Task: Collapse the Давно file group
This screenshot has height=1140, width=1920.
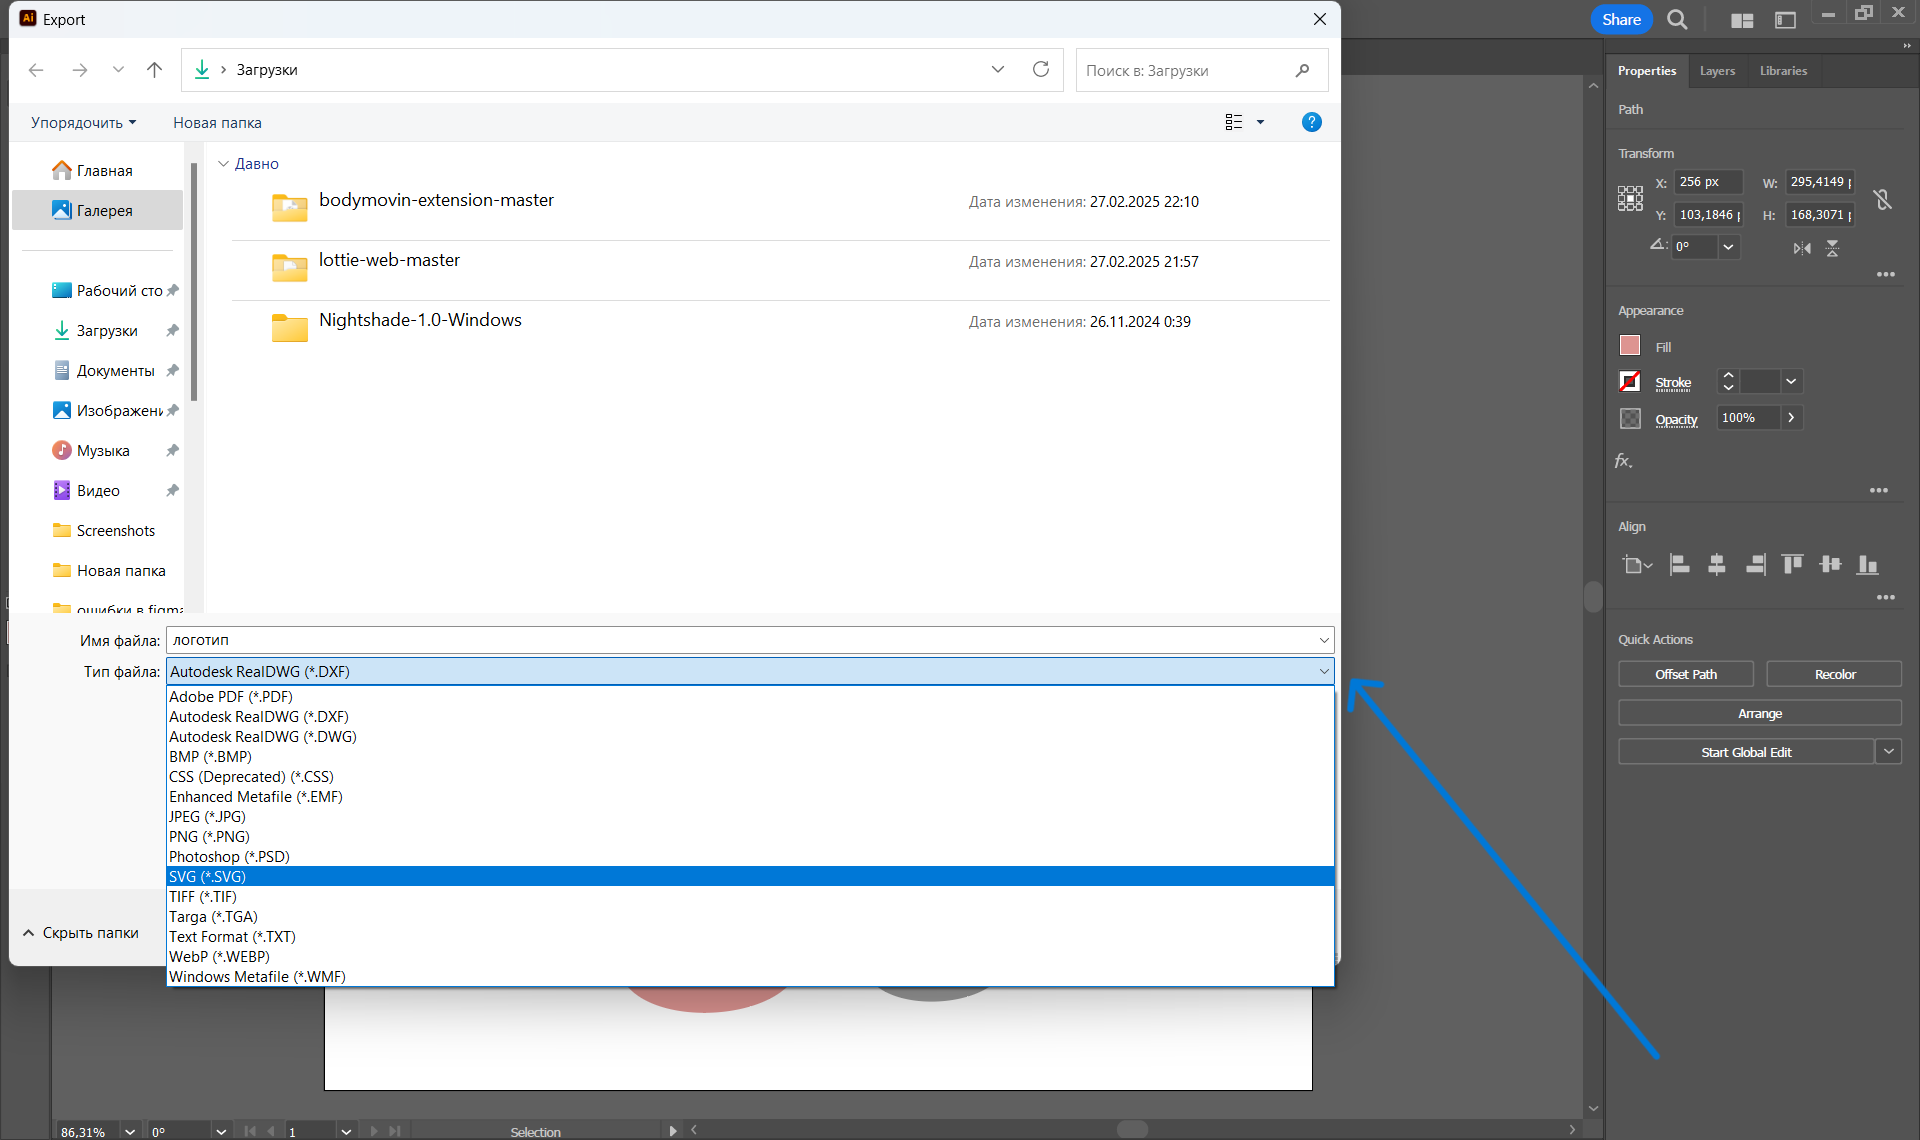Action: [x=224, y=164]
